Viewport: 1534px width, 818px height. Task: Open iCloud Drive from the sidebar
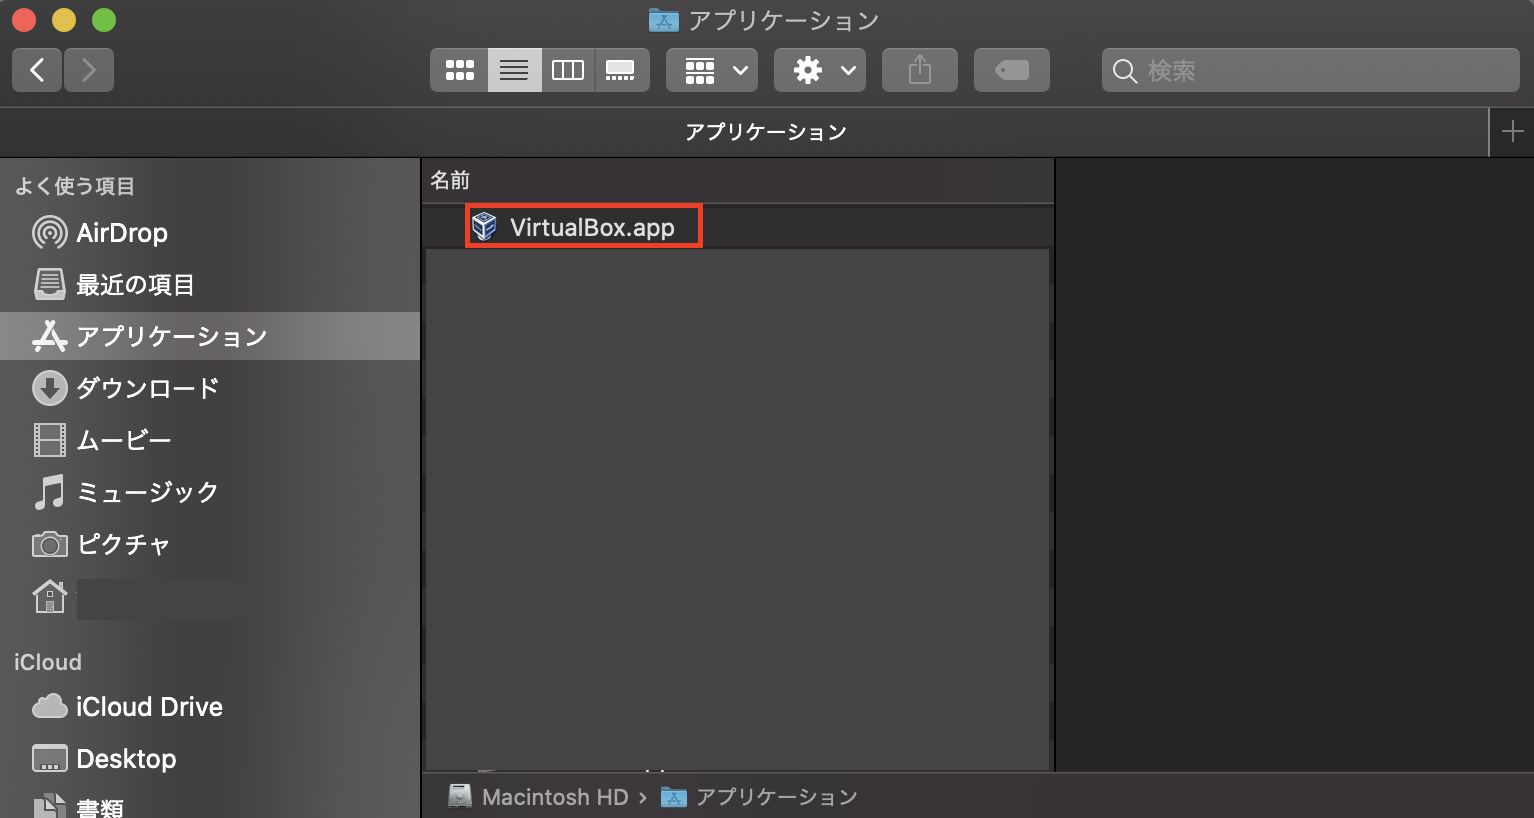click(x=150, y=706)
